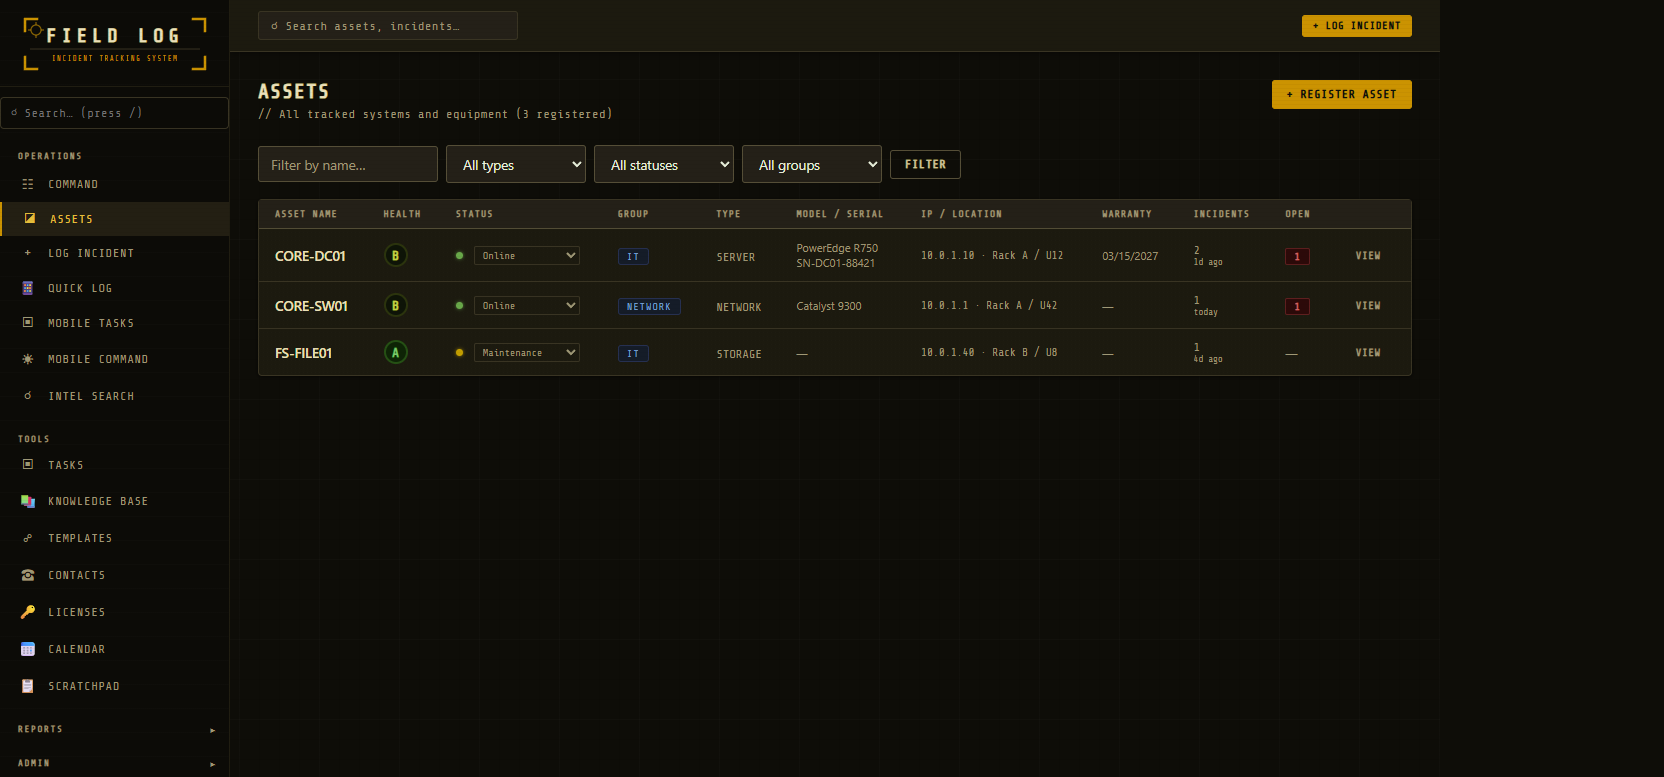Click the Catalyst 9300 model text
This screenshot has height=777, width=1664.
pyautogui.click(x=829, y=307)
